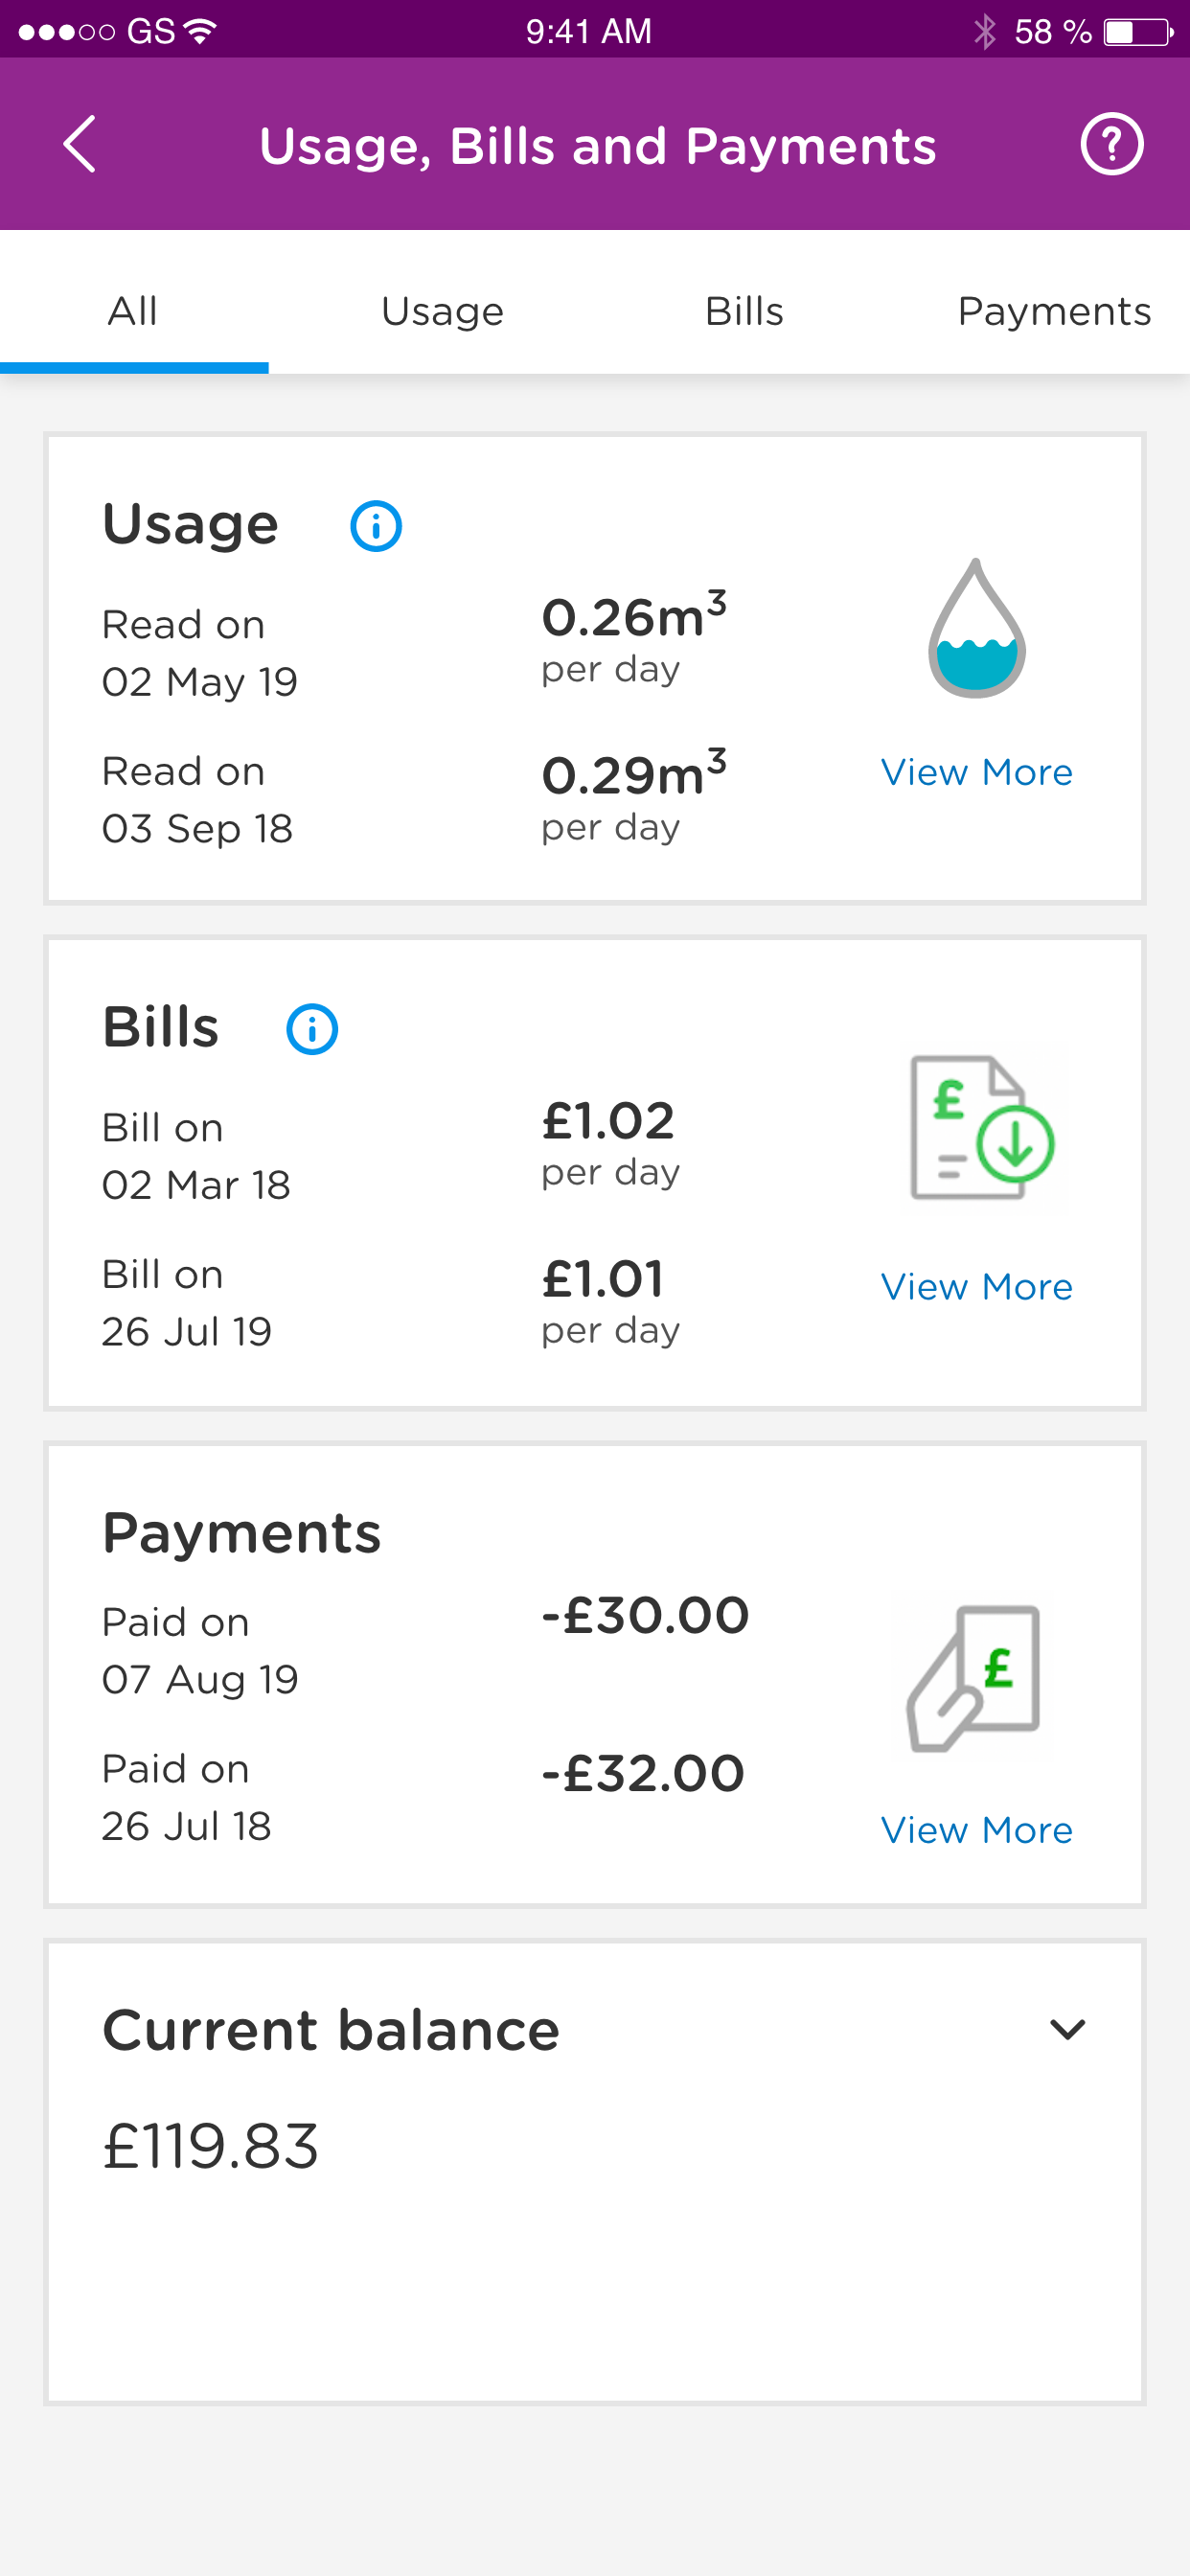
Task: Tap the back arrow in the header
Action: (80, 145)
